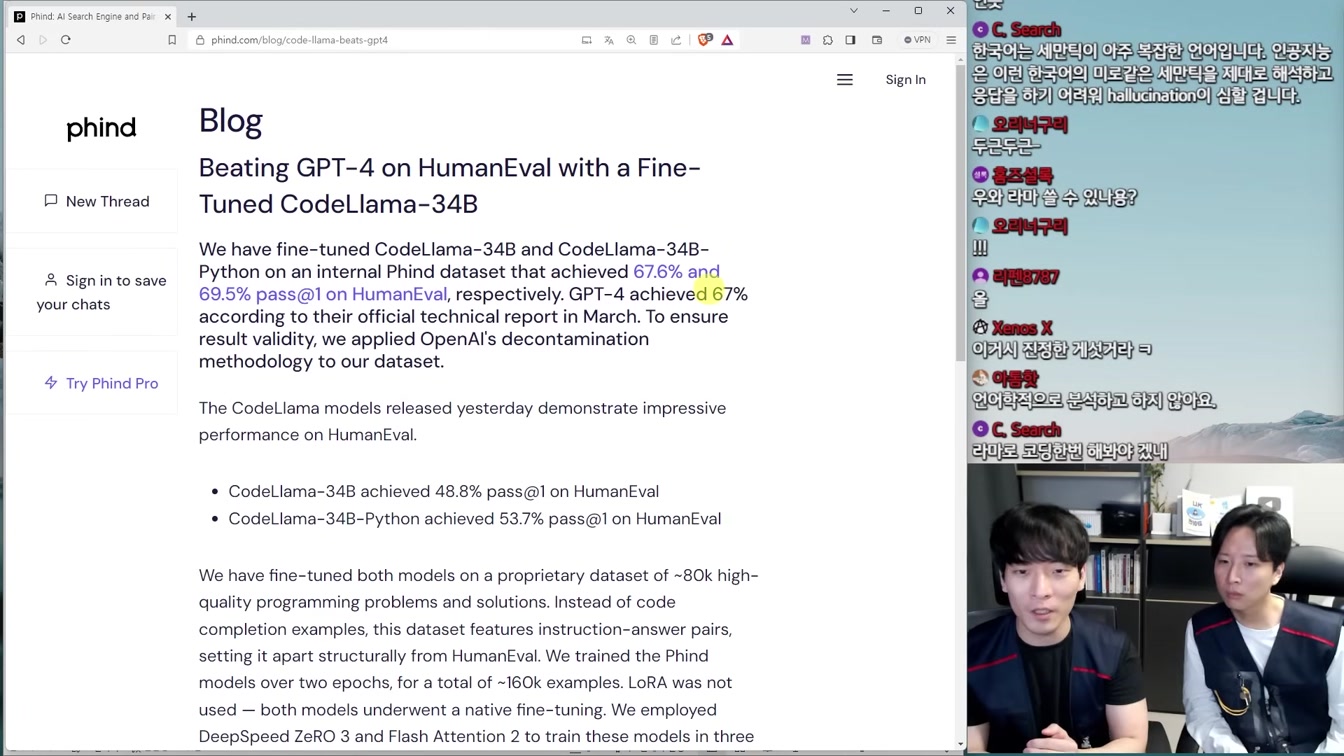This screenshot has height=756, width=1344.
Task: Click the purple extension icon in toolbar
Action: pos(805,40)
